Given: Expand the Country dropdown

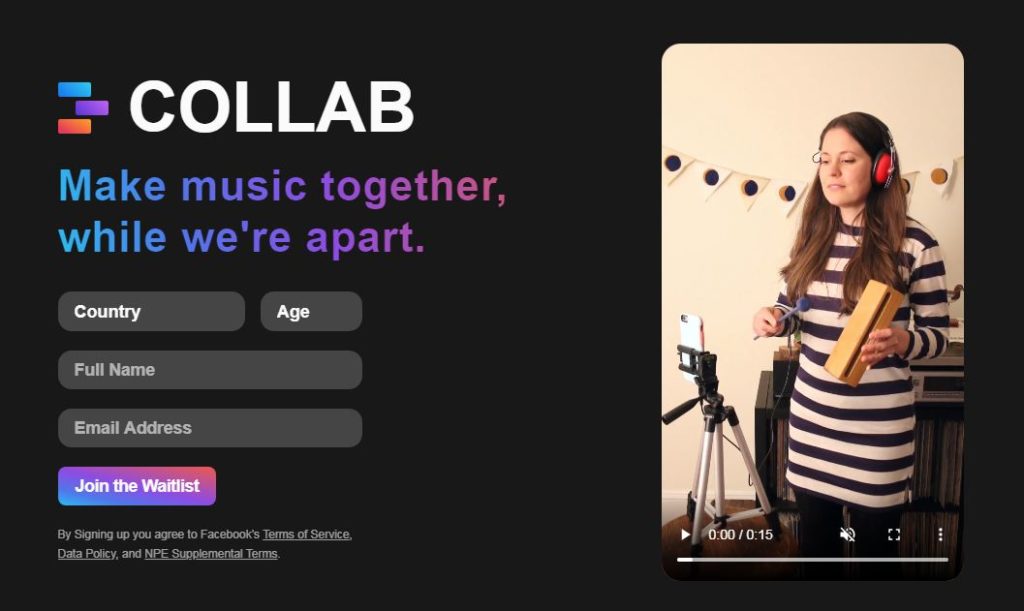Looking at the screenshot, I should tap(152, 311).
